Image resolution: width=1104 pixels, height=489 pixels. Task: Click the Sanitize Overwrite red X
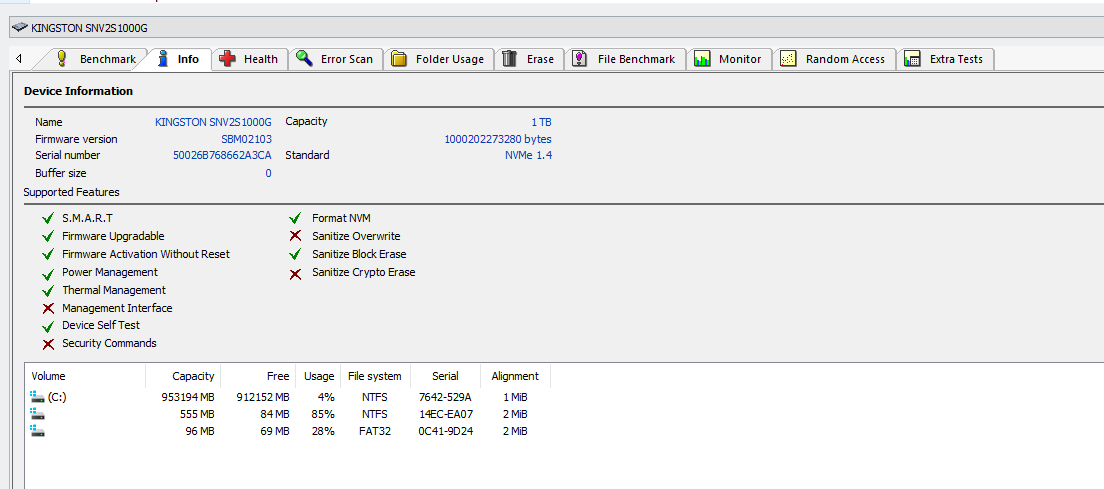tap(296, 236)
